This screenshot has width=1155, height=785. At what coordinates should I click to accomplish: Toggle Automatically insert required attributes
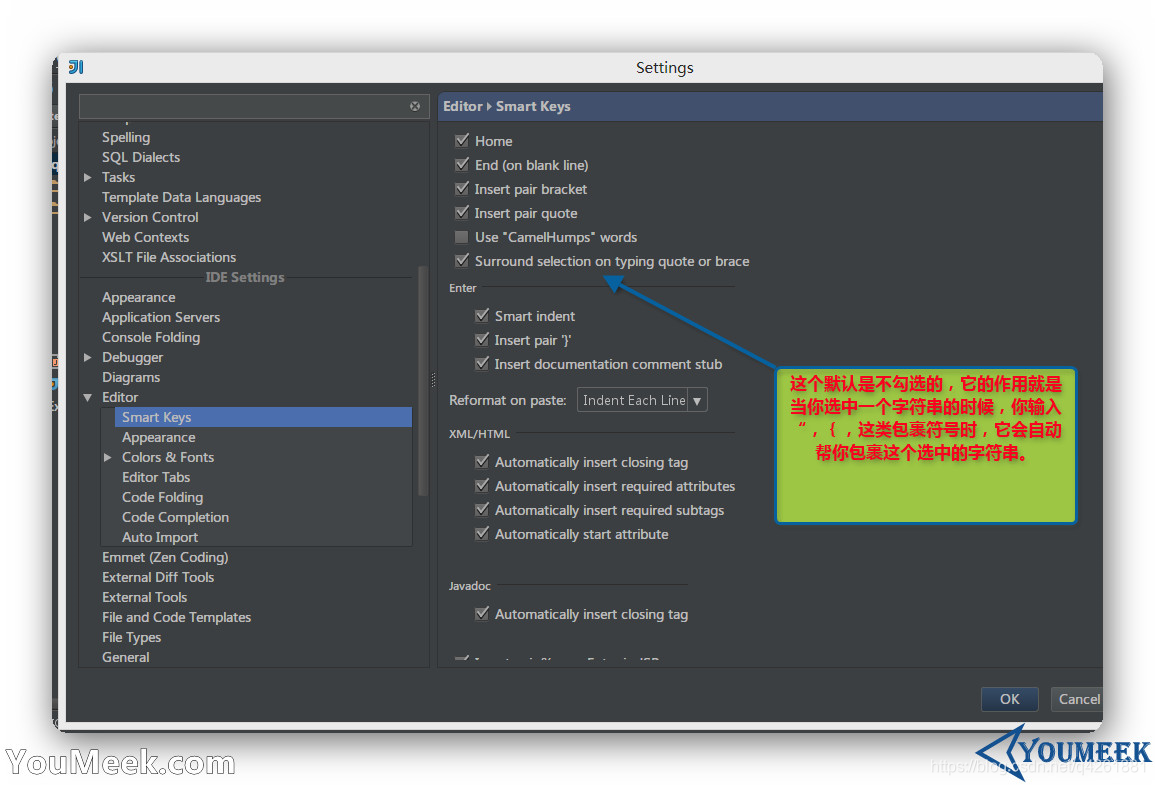click(482, 485)
